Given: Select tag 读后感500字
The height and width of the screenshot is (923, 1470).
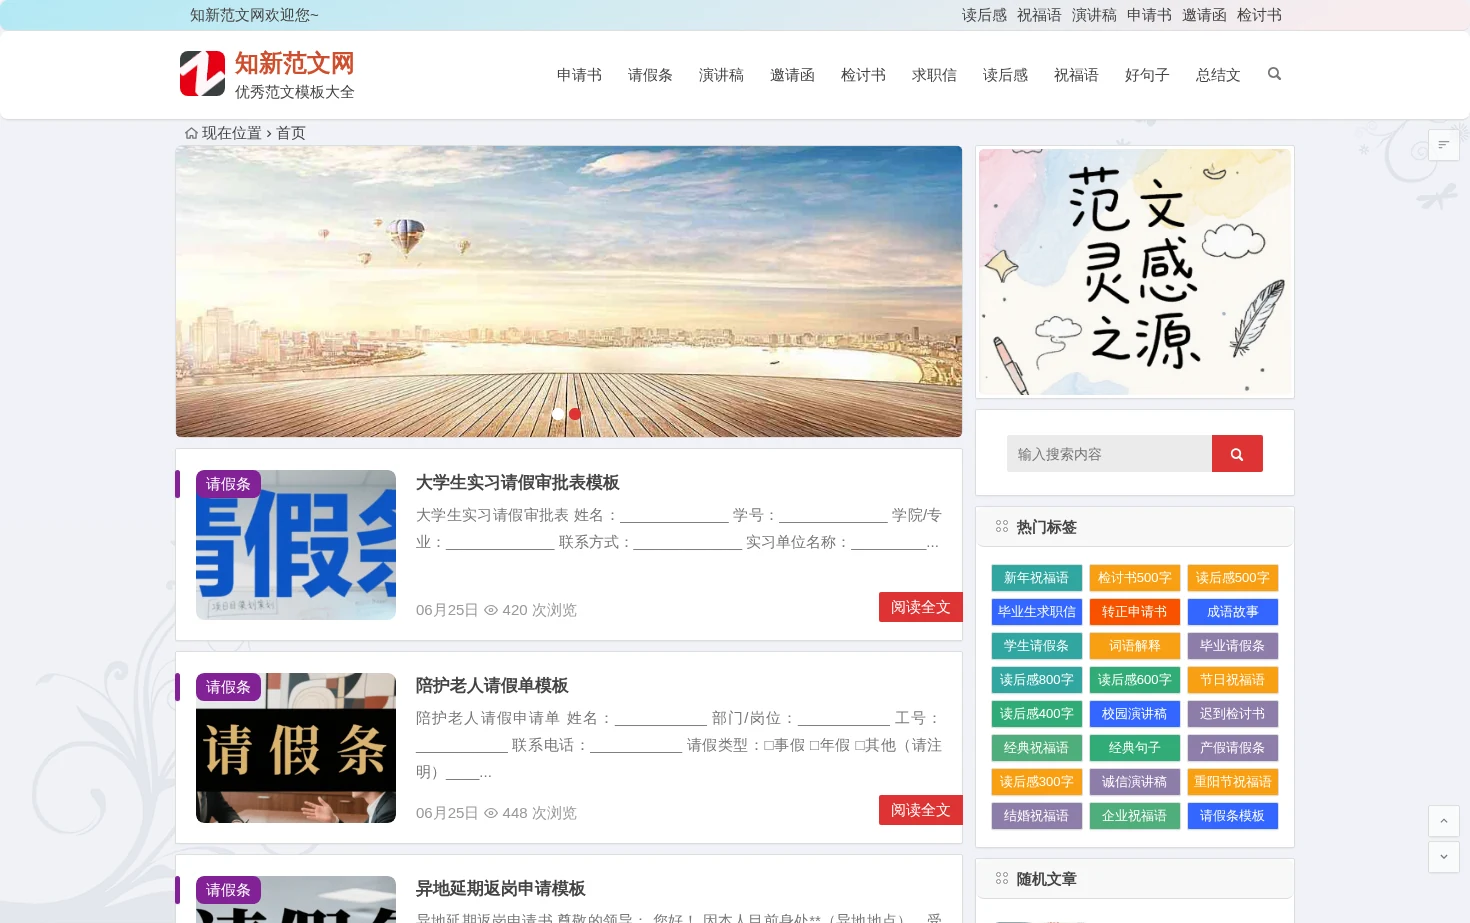Looking at the screenshot, I should point(1232,578).
